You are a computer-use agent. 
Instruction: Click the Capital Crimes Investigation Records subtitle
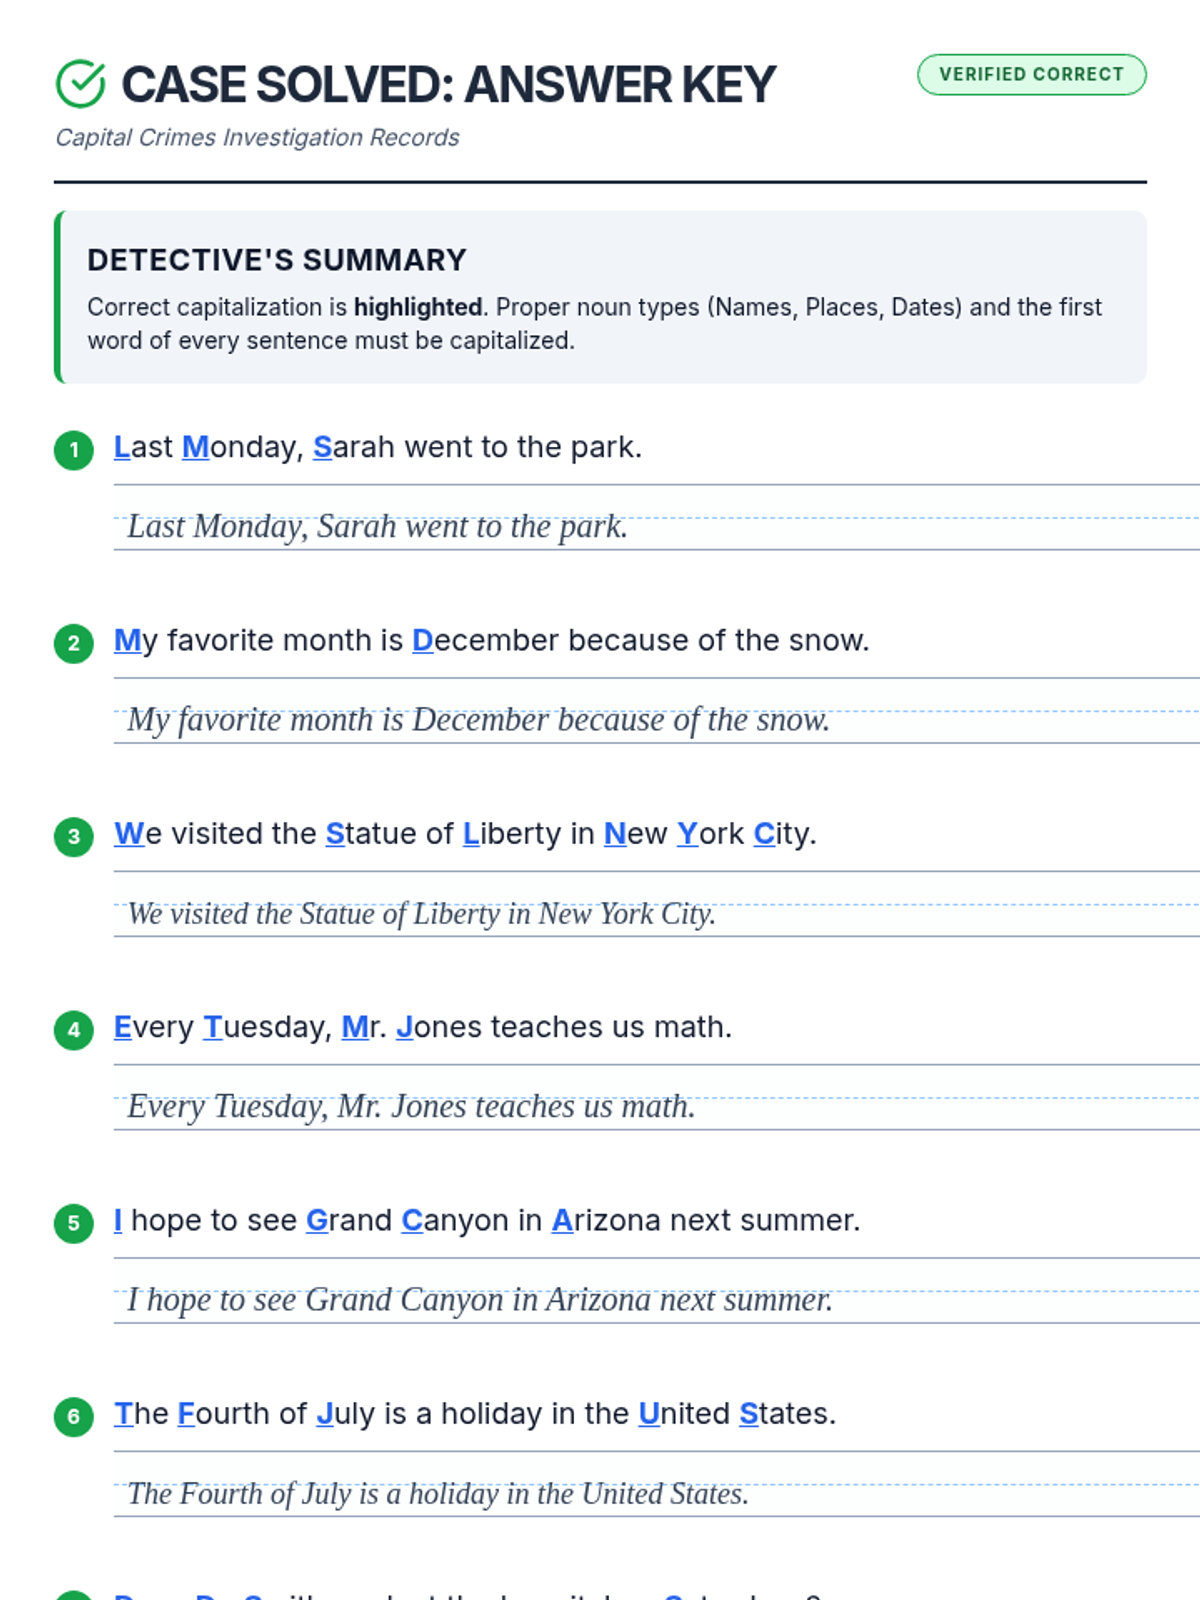coord(257,137)
